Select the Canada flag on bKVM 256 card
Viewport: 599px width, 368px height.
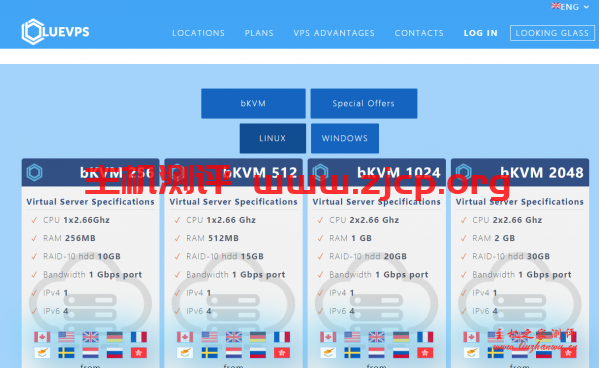point(42,337)
